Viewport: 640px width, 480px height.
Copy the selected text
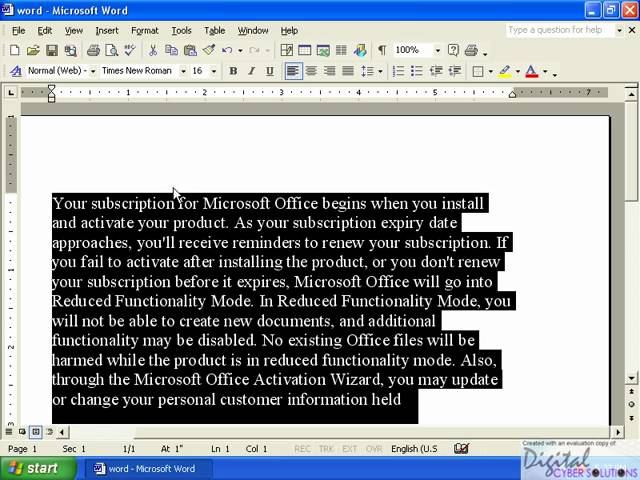171,50
